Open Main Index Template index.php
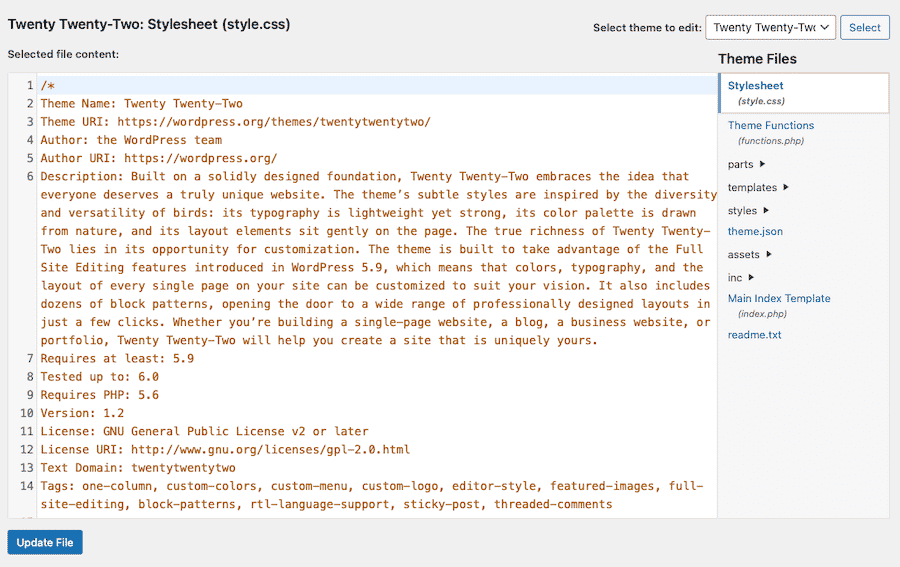The height and width of the screenshot is (567, 900). click(778, 299)
